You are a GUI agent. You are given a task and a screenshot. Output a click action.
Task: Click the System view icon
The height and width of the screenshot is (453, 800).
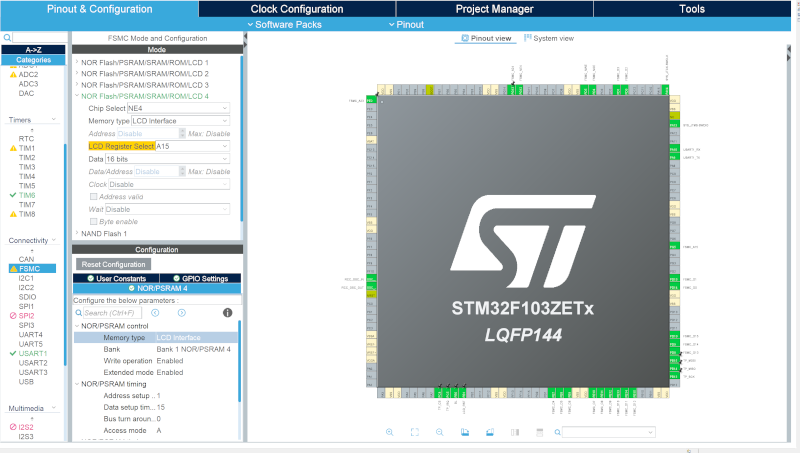(x=528, y=38)
